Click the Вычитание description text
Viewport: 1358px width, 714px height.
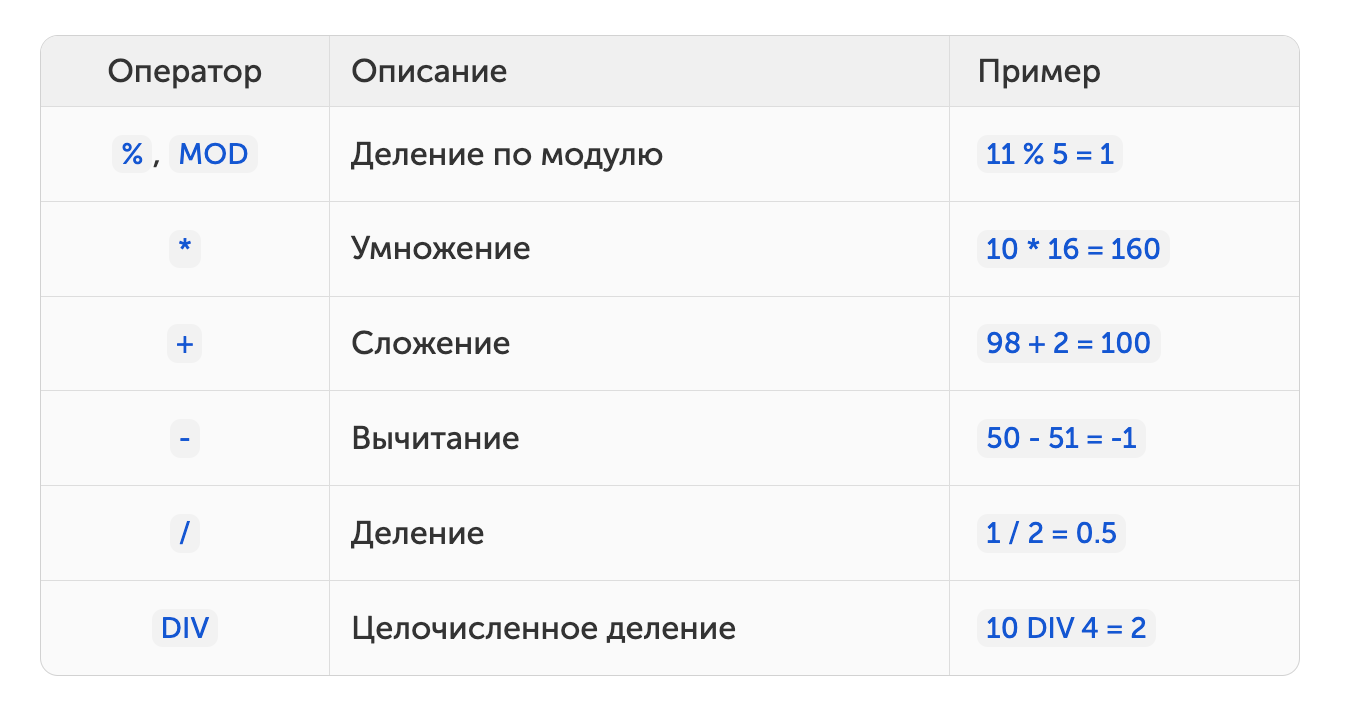tap(435, 439)
